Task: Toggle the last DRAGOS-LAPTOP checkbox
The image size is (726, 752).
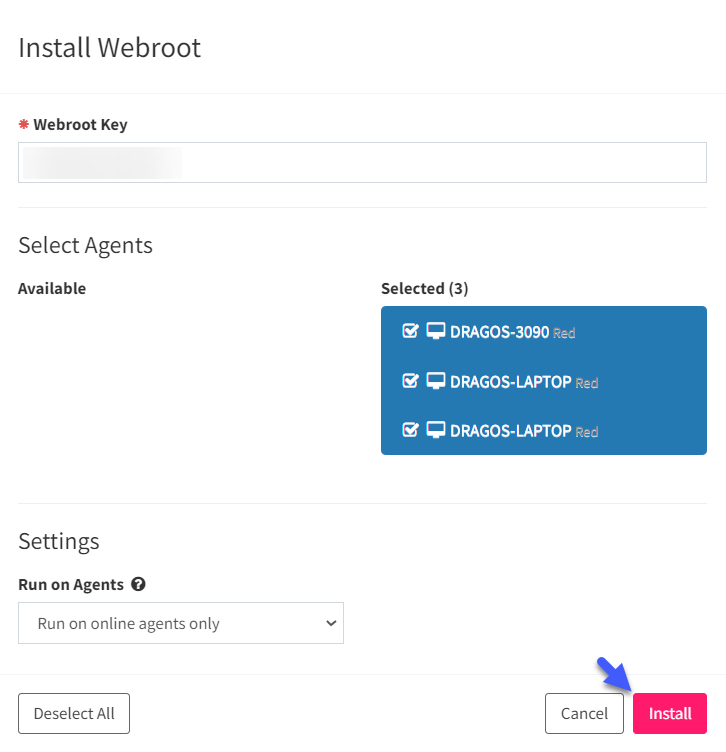Action: tap(410, 430)
